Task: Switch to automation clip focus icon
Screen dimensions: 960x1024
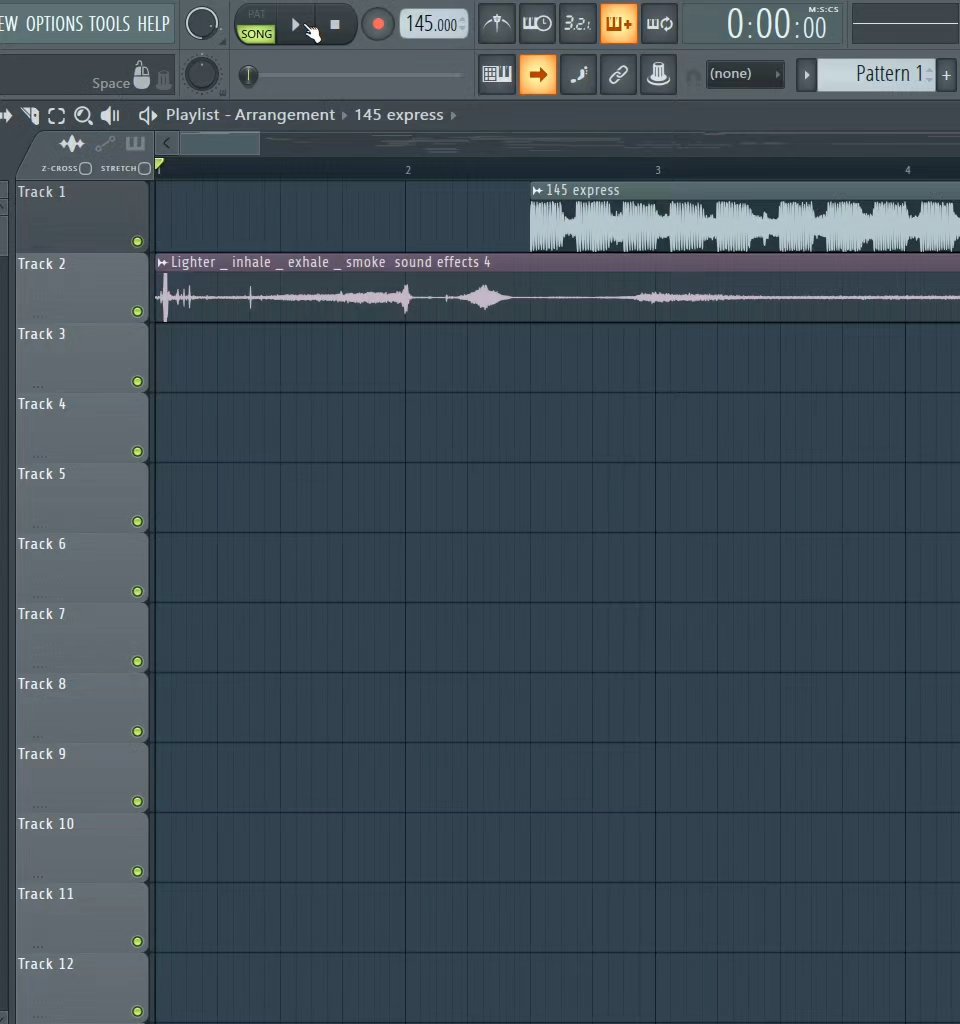Action: point(104,144)
